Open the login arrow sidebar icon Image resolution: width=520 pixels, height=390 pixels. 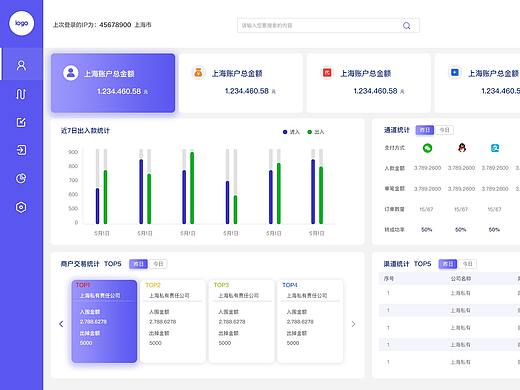21,150
